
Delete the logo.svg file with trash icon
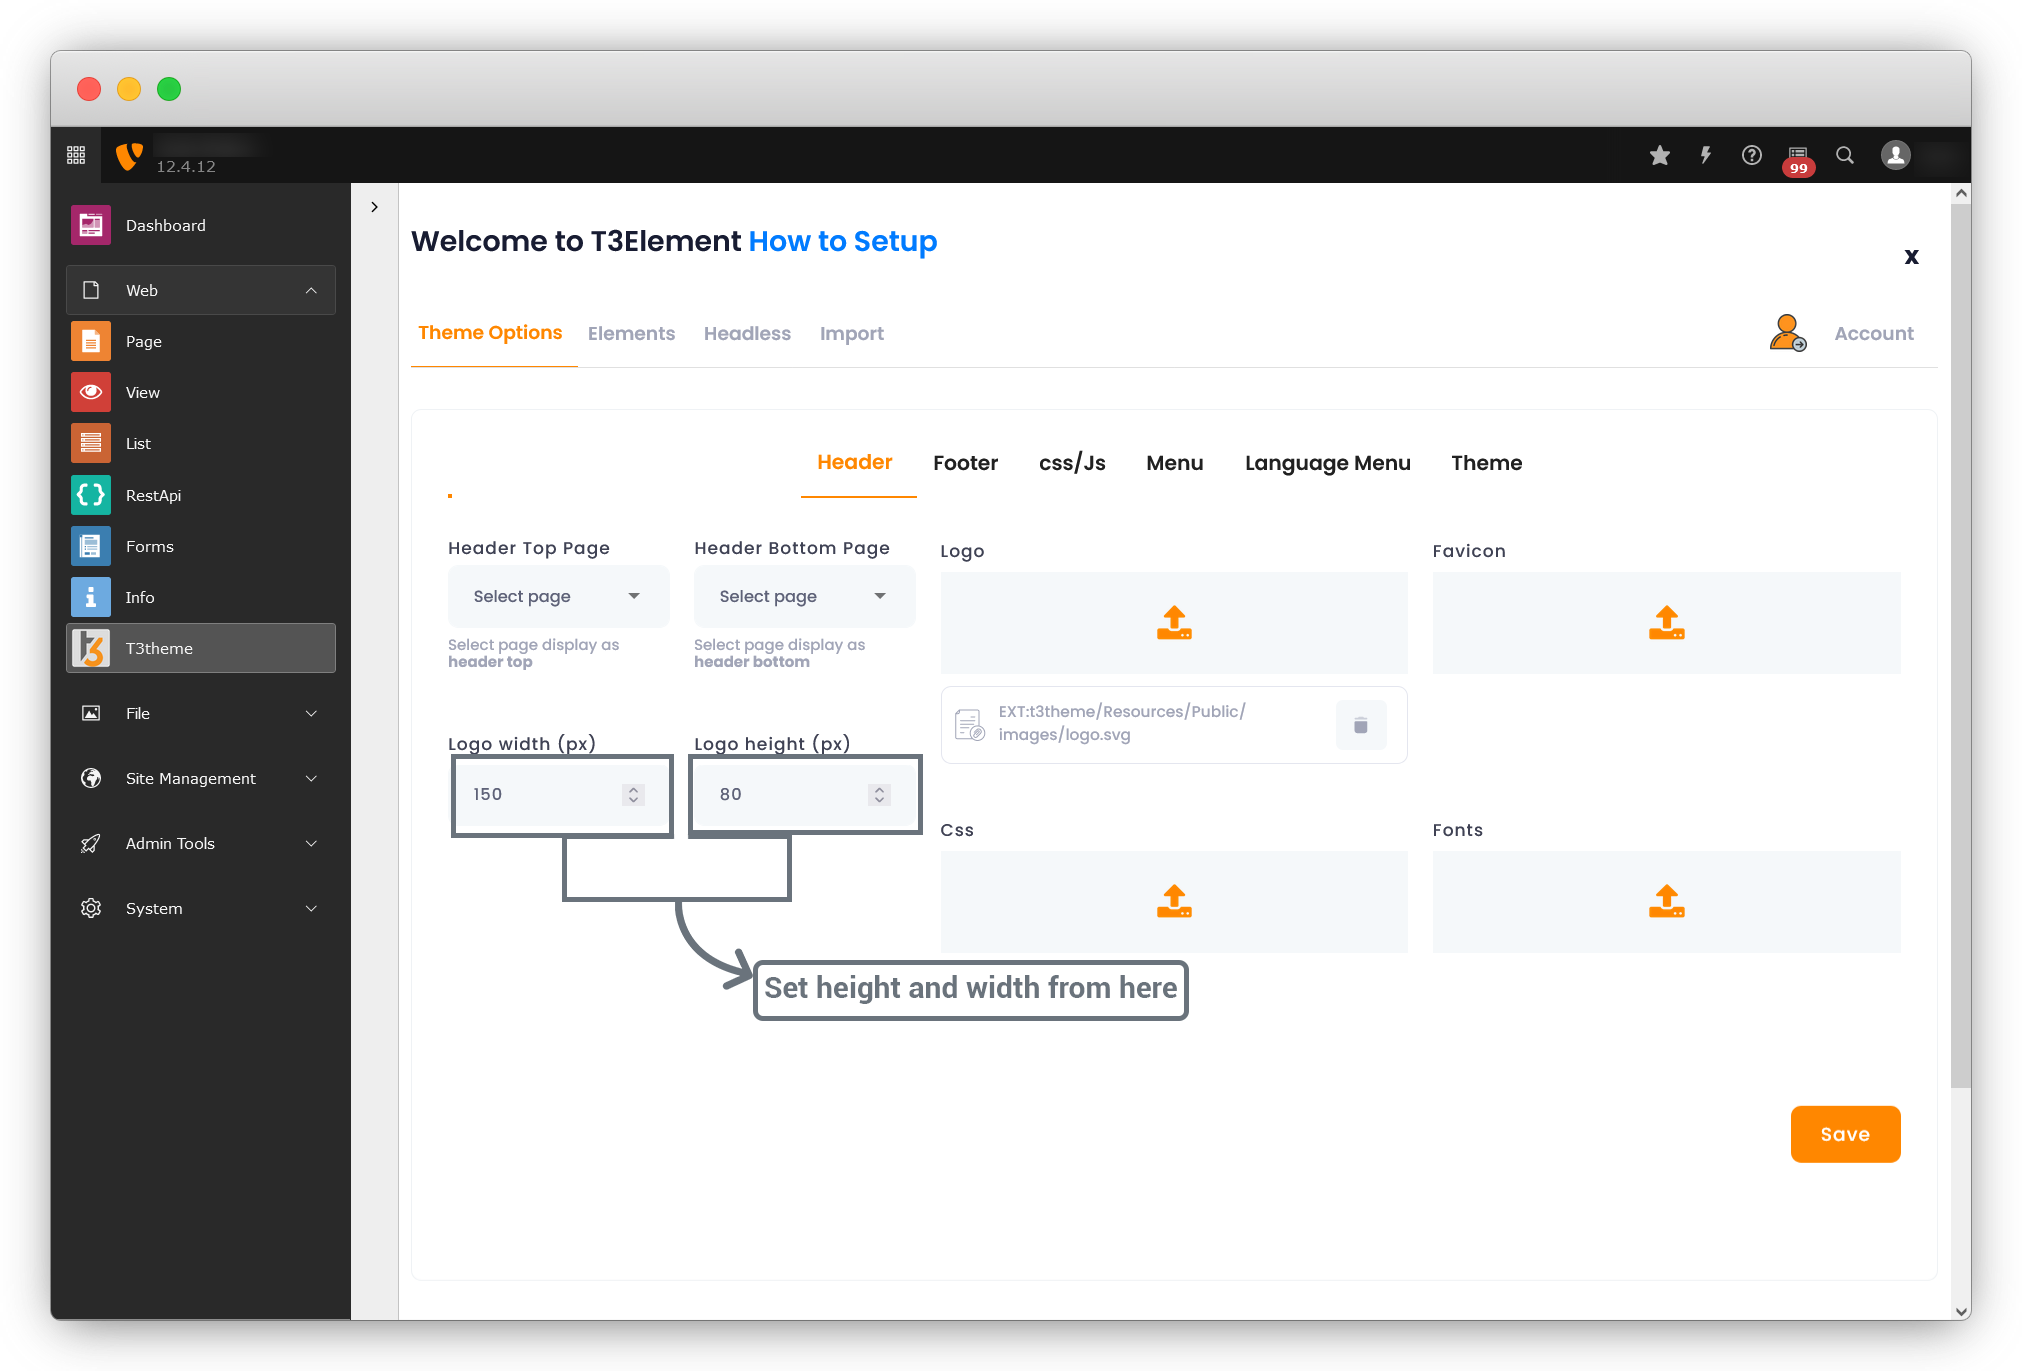pyautogui.click(x=1361, y=725)
